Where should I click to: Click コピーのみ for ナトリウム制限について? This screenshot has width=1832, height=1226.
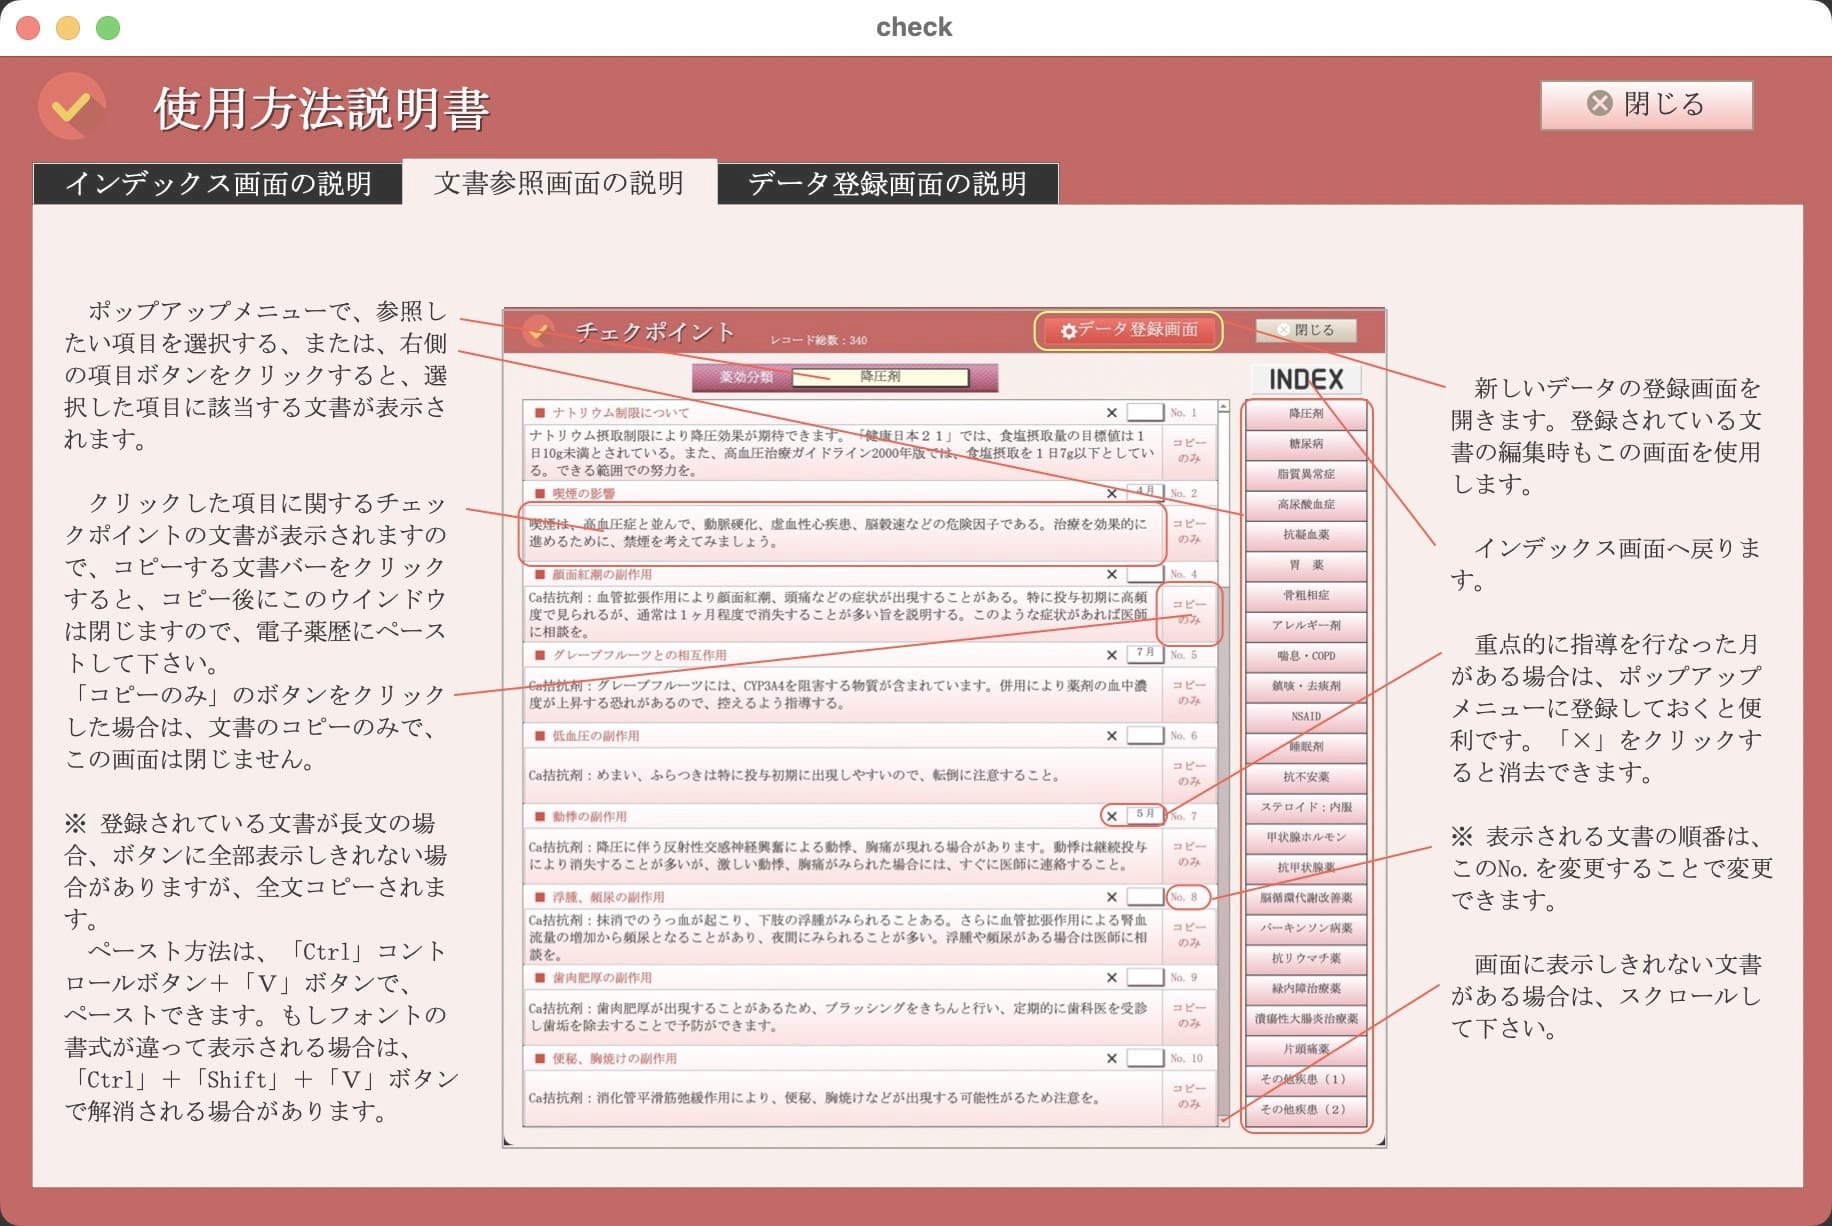(1190, 450)
